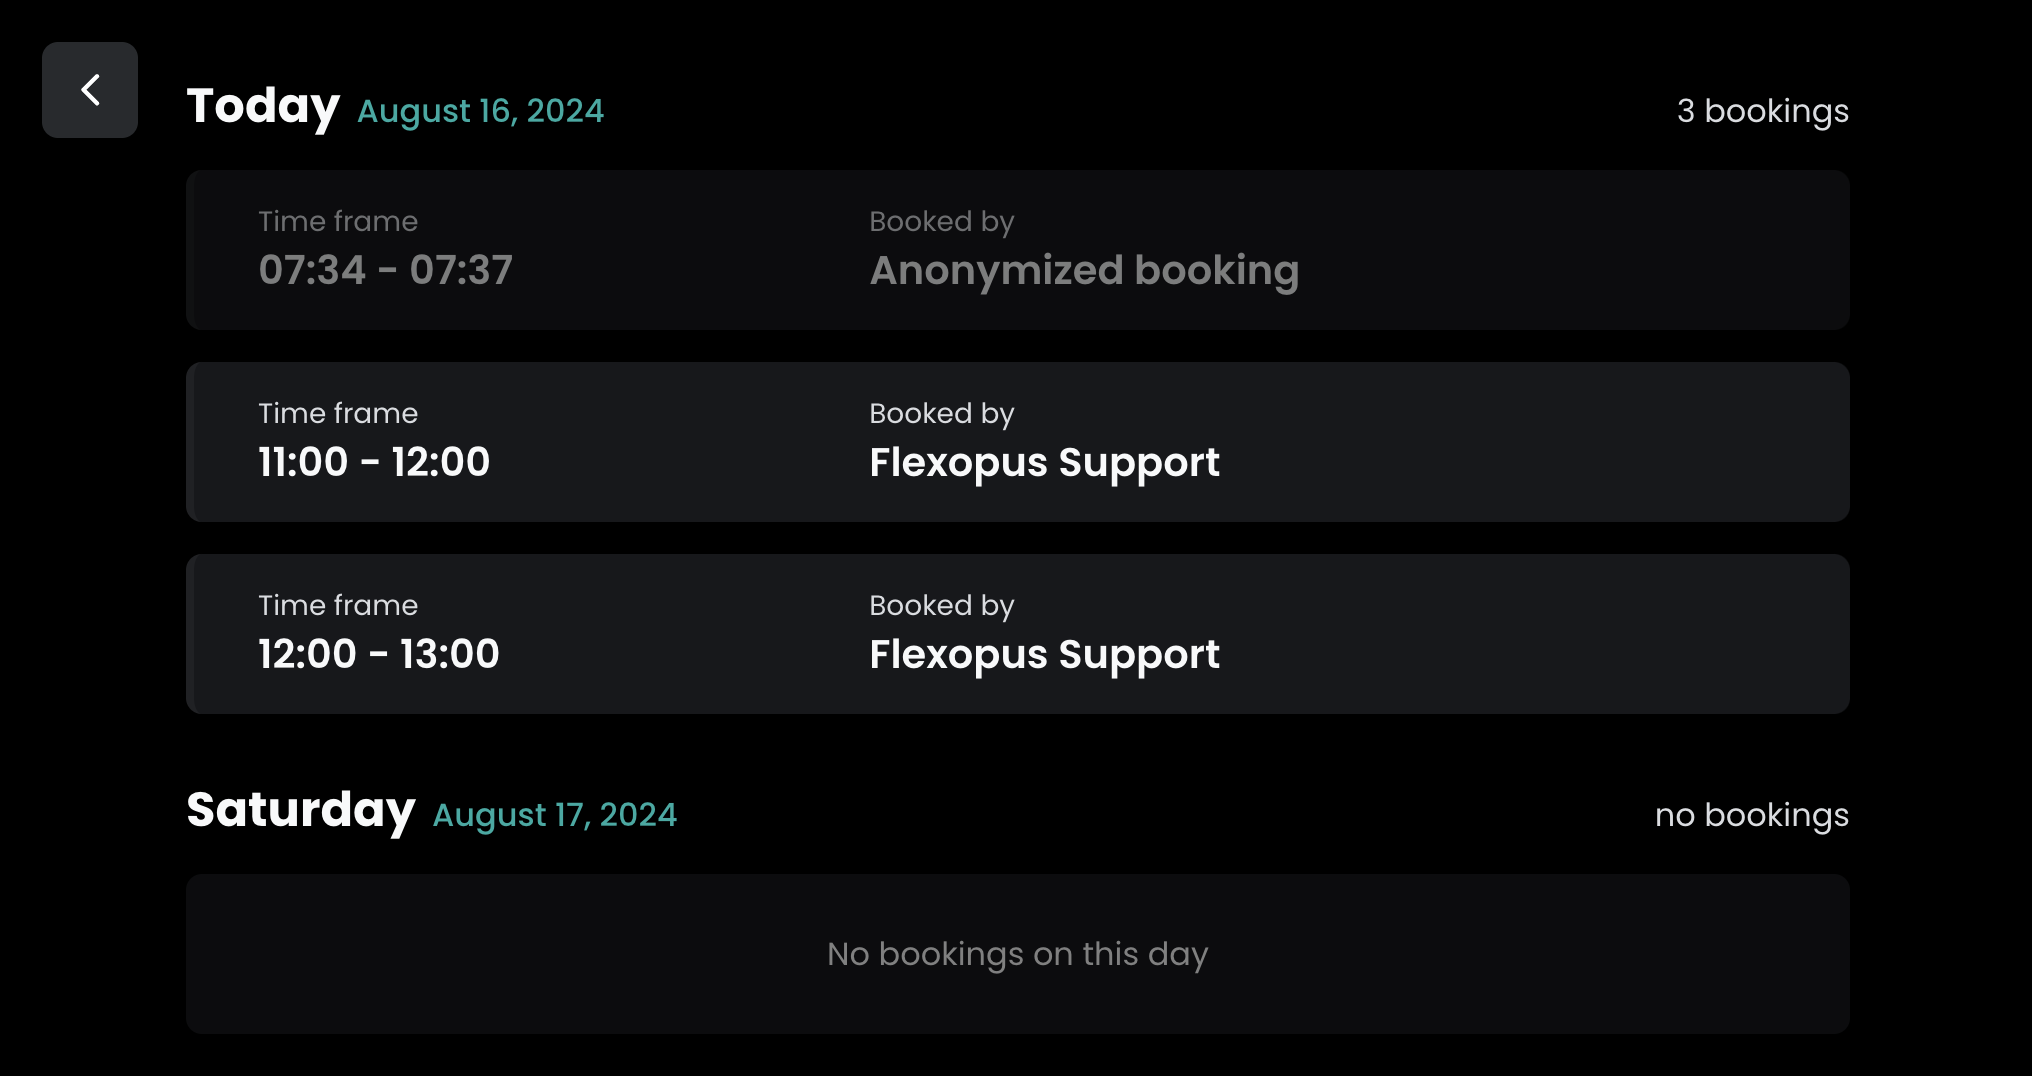2032x1076 pixels.
Task: Click the No bookings on this day panel
Action: [1017, 954]
